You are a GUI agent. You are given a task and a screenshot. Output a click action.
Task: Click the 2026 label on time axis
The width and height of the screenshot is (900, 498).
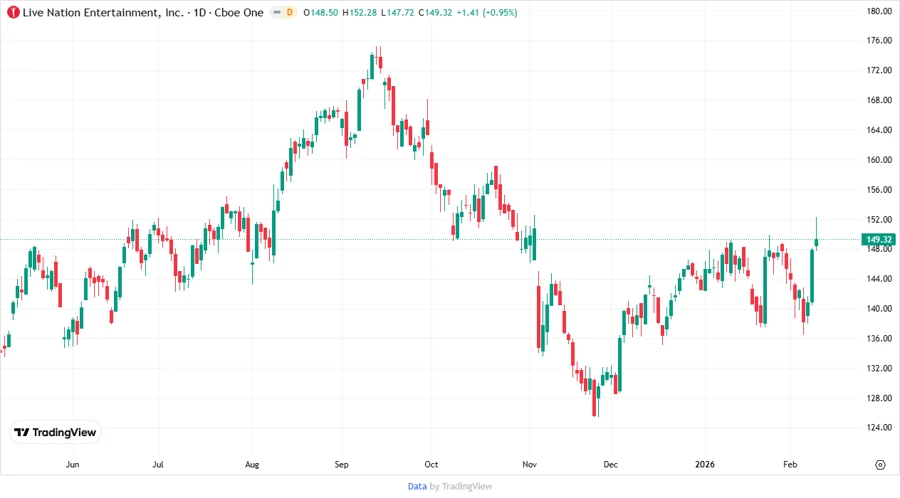[x=705, y=465]
